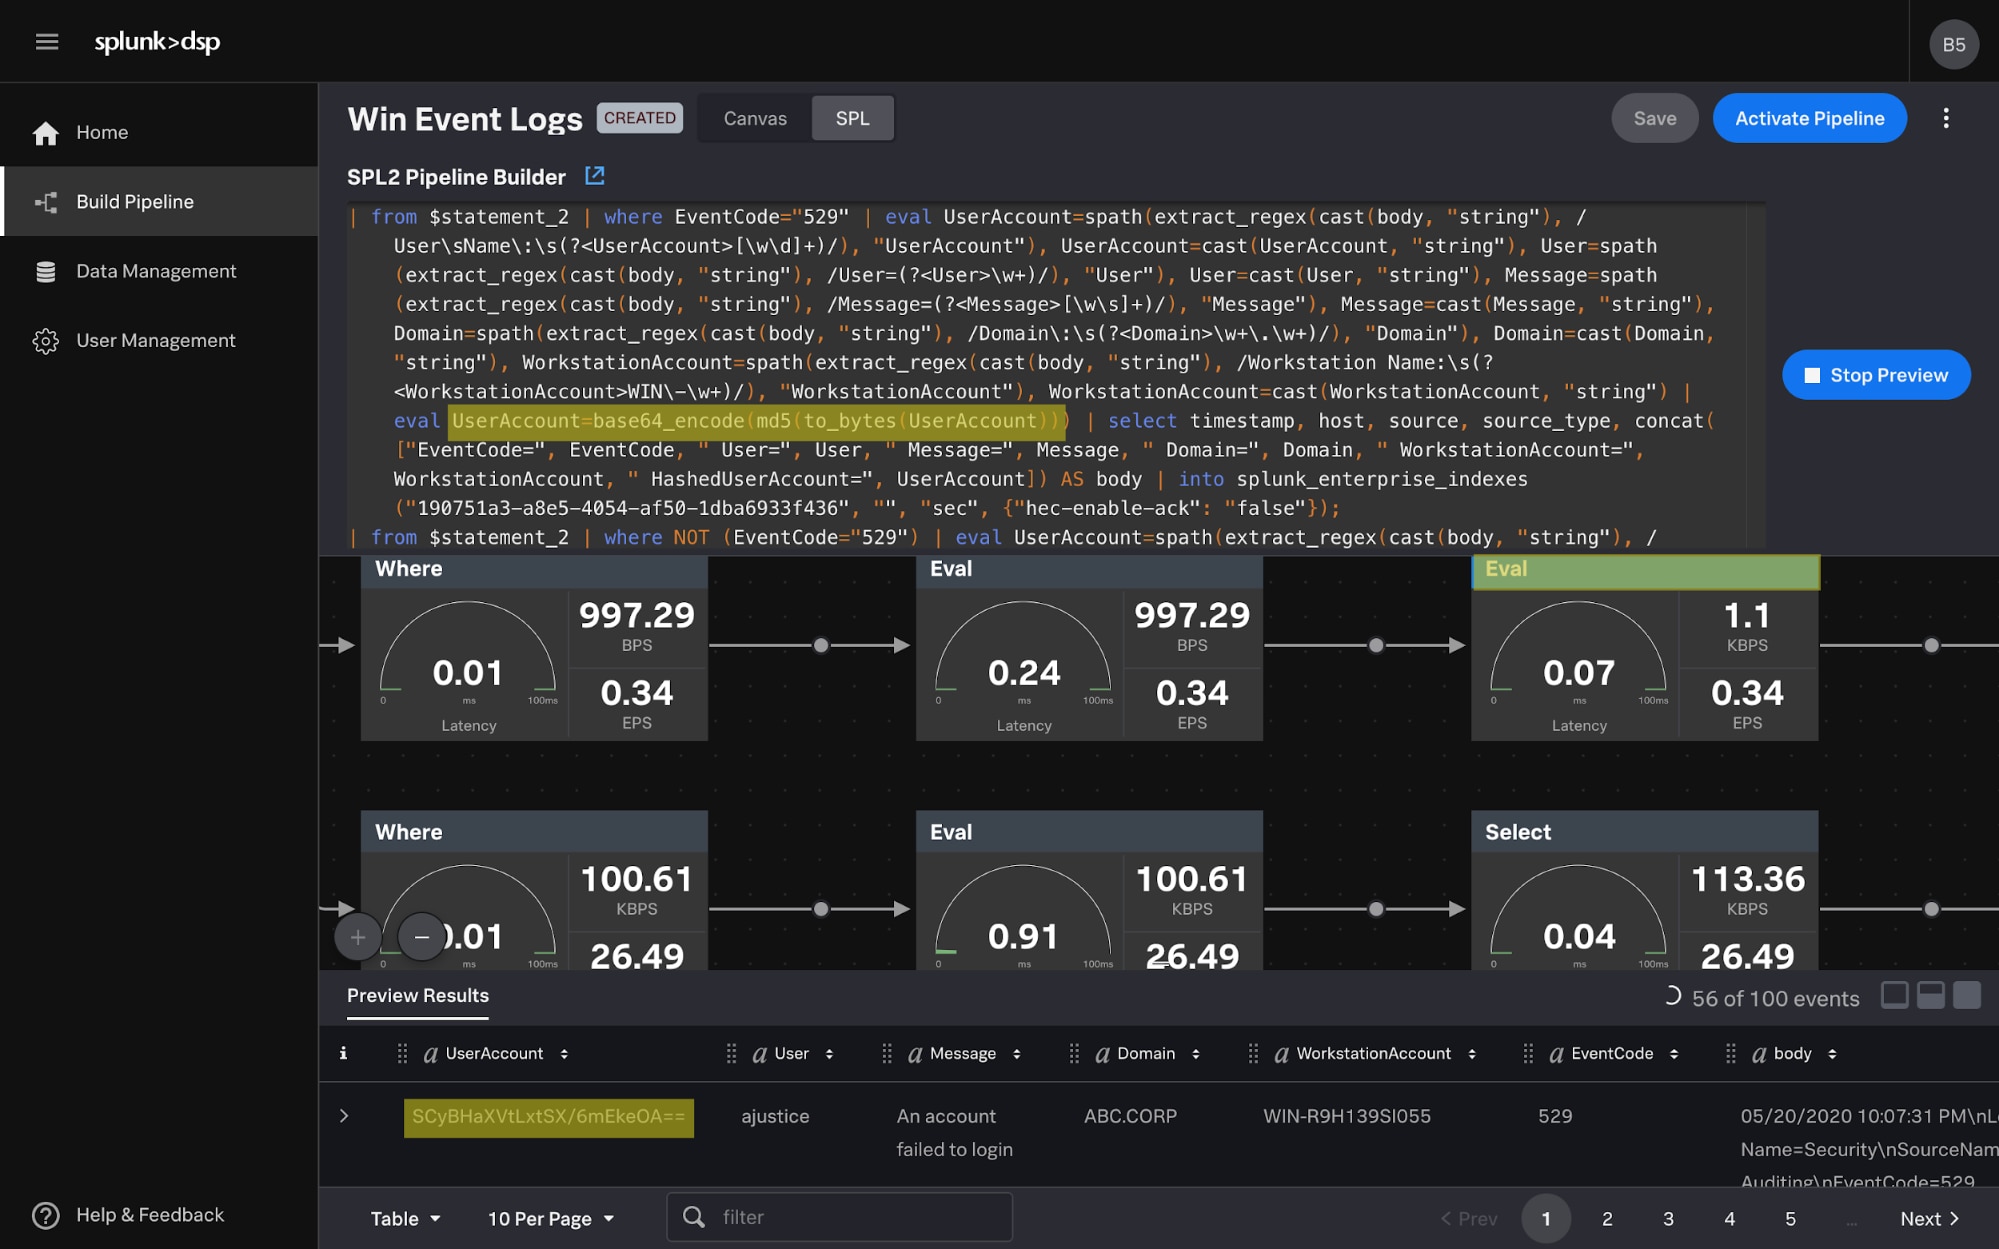Click drag handle of Message column
The image size is (1999, 1249).
[x=886, y=1053]
